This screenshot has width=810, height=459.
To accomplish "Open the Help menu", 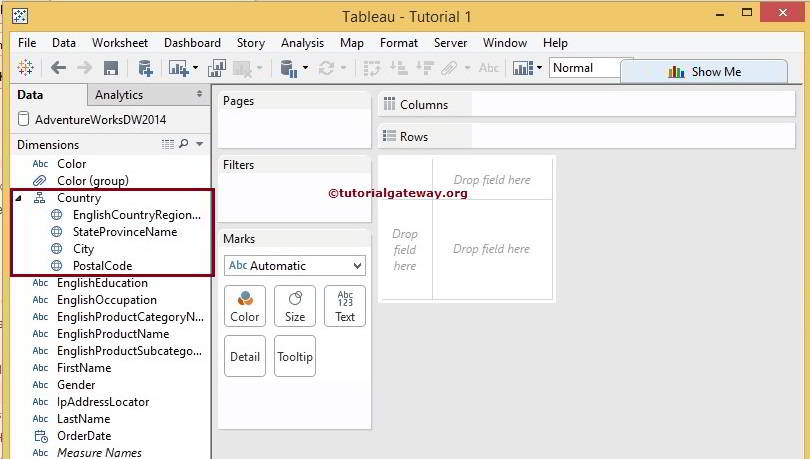I will coord(555,43).
